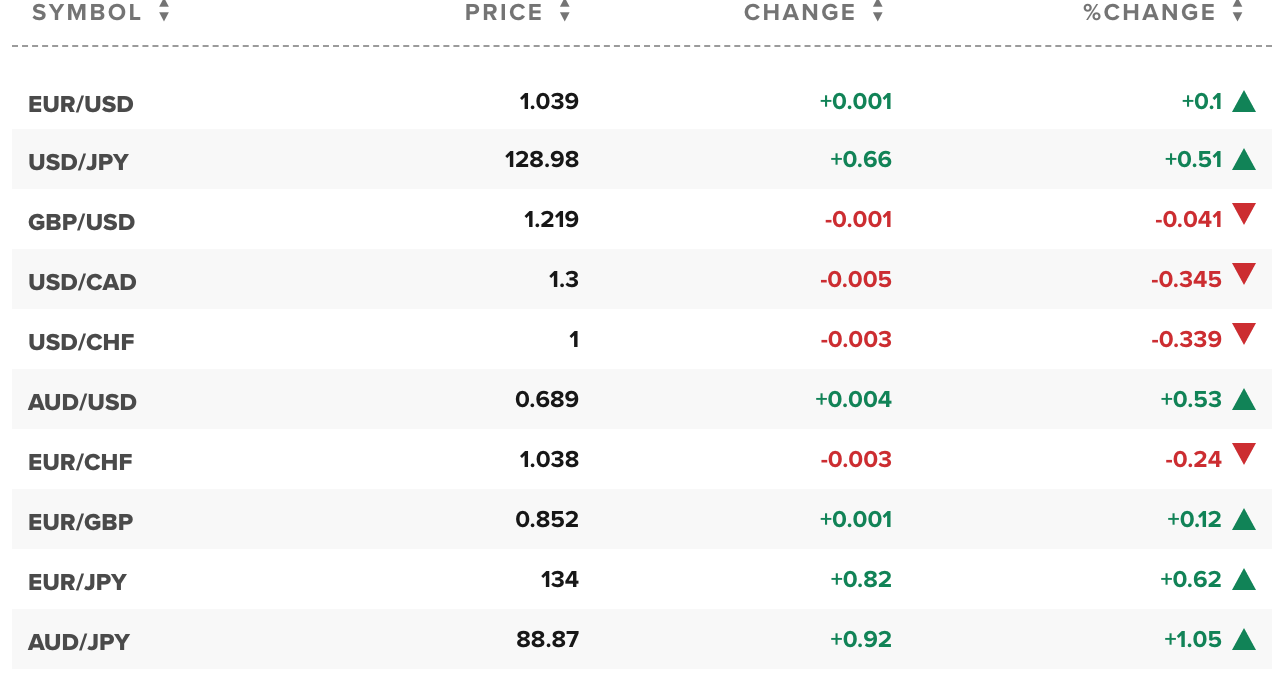This screenshot has width=1284, height=686.
Task: Open the EUR/GBP symbol link
Action: click(81, 522)
